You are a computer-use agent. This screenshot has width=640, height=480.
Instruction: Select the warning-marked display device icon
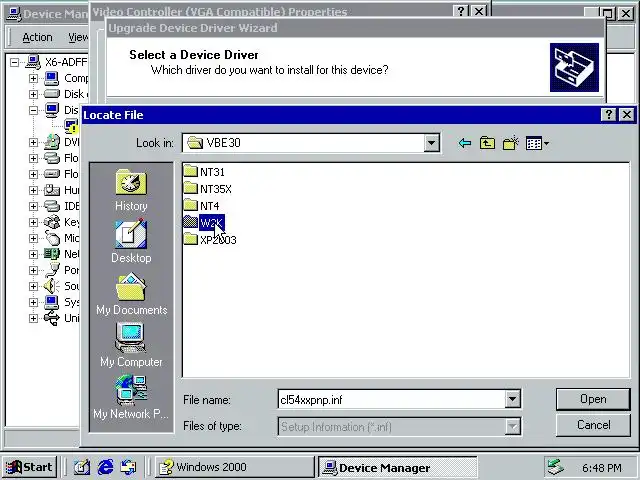click(71, 126)
